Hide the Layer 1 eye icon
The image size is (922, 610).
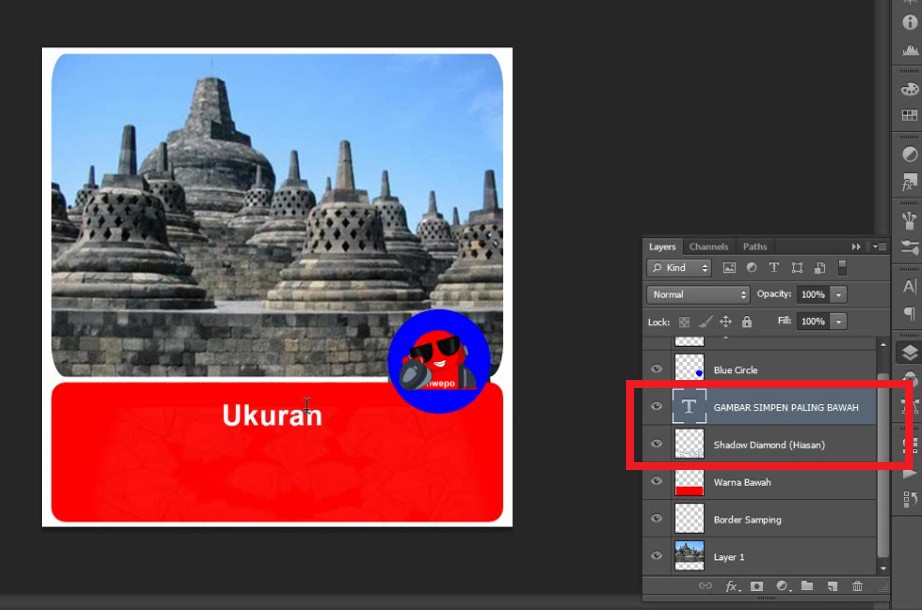click(656, 556)
